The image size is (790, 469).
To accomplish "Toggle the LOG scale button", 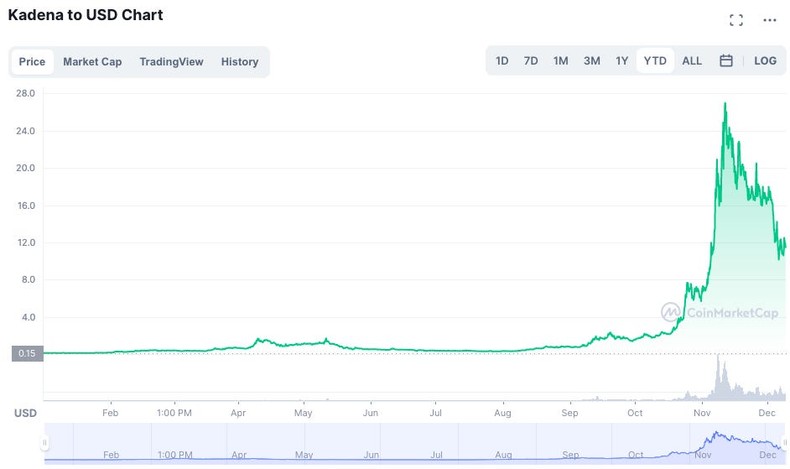I will pos(765,61).
